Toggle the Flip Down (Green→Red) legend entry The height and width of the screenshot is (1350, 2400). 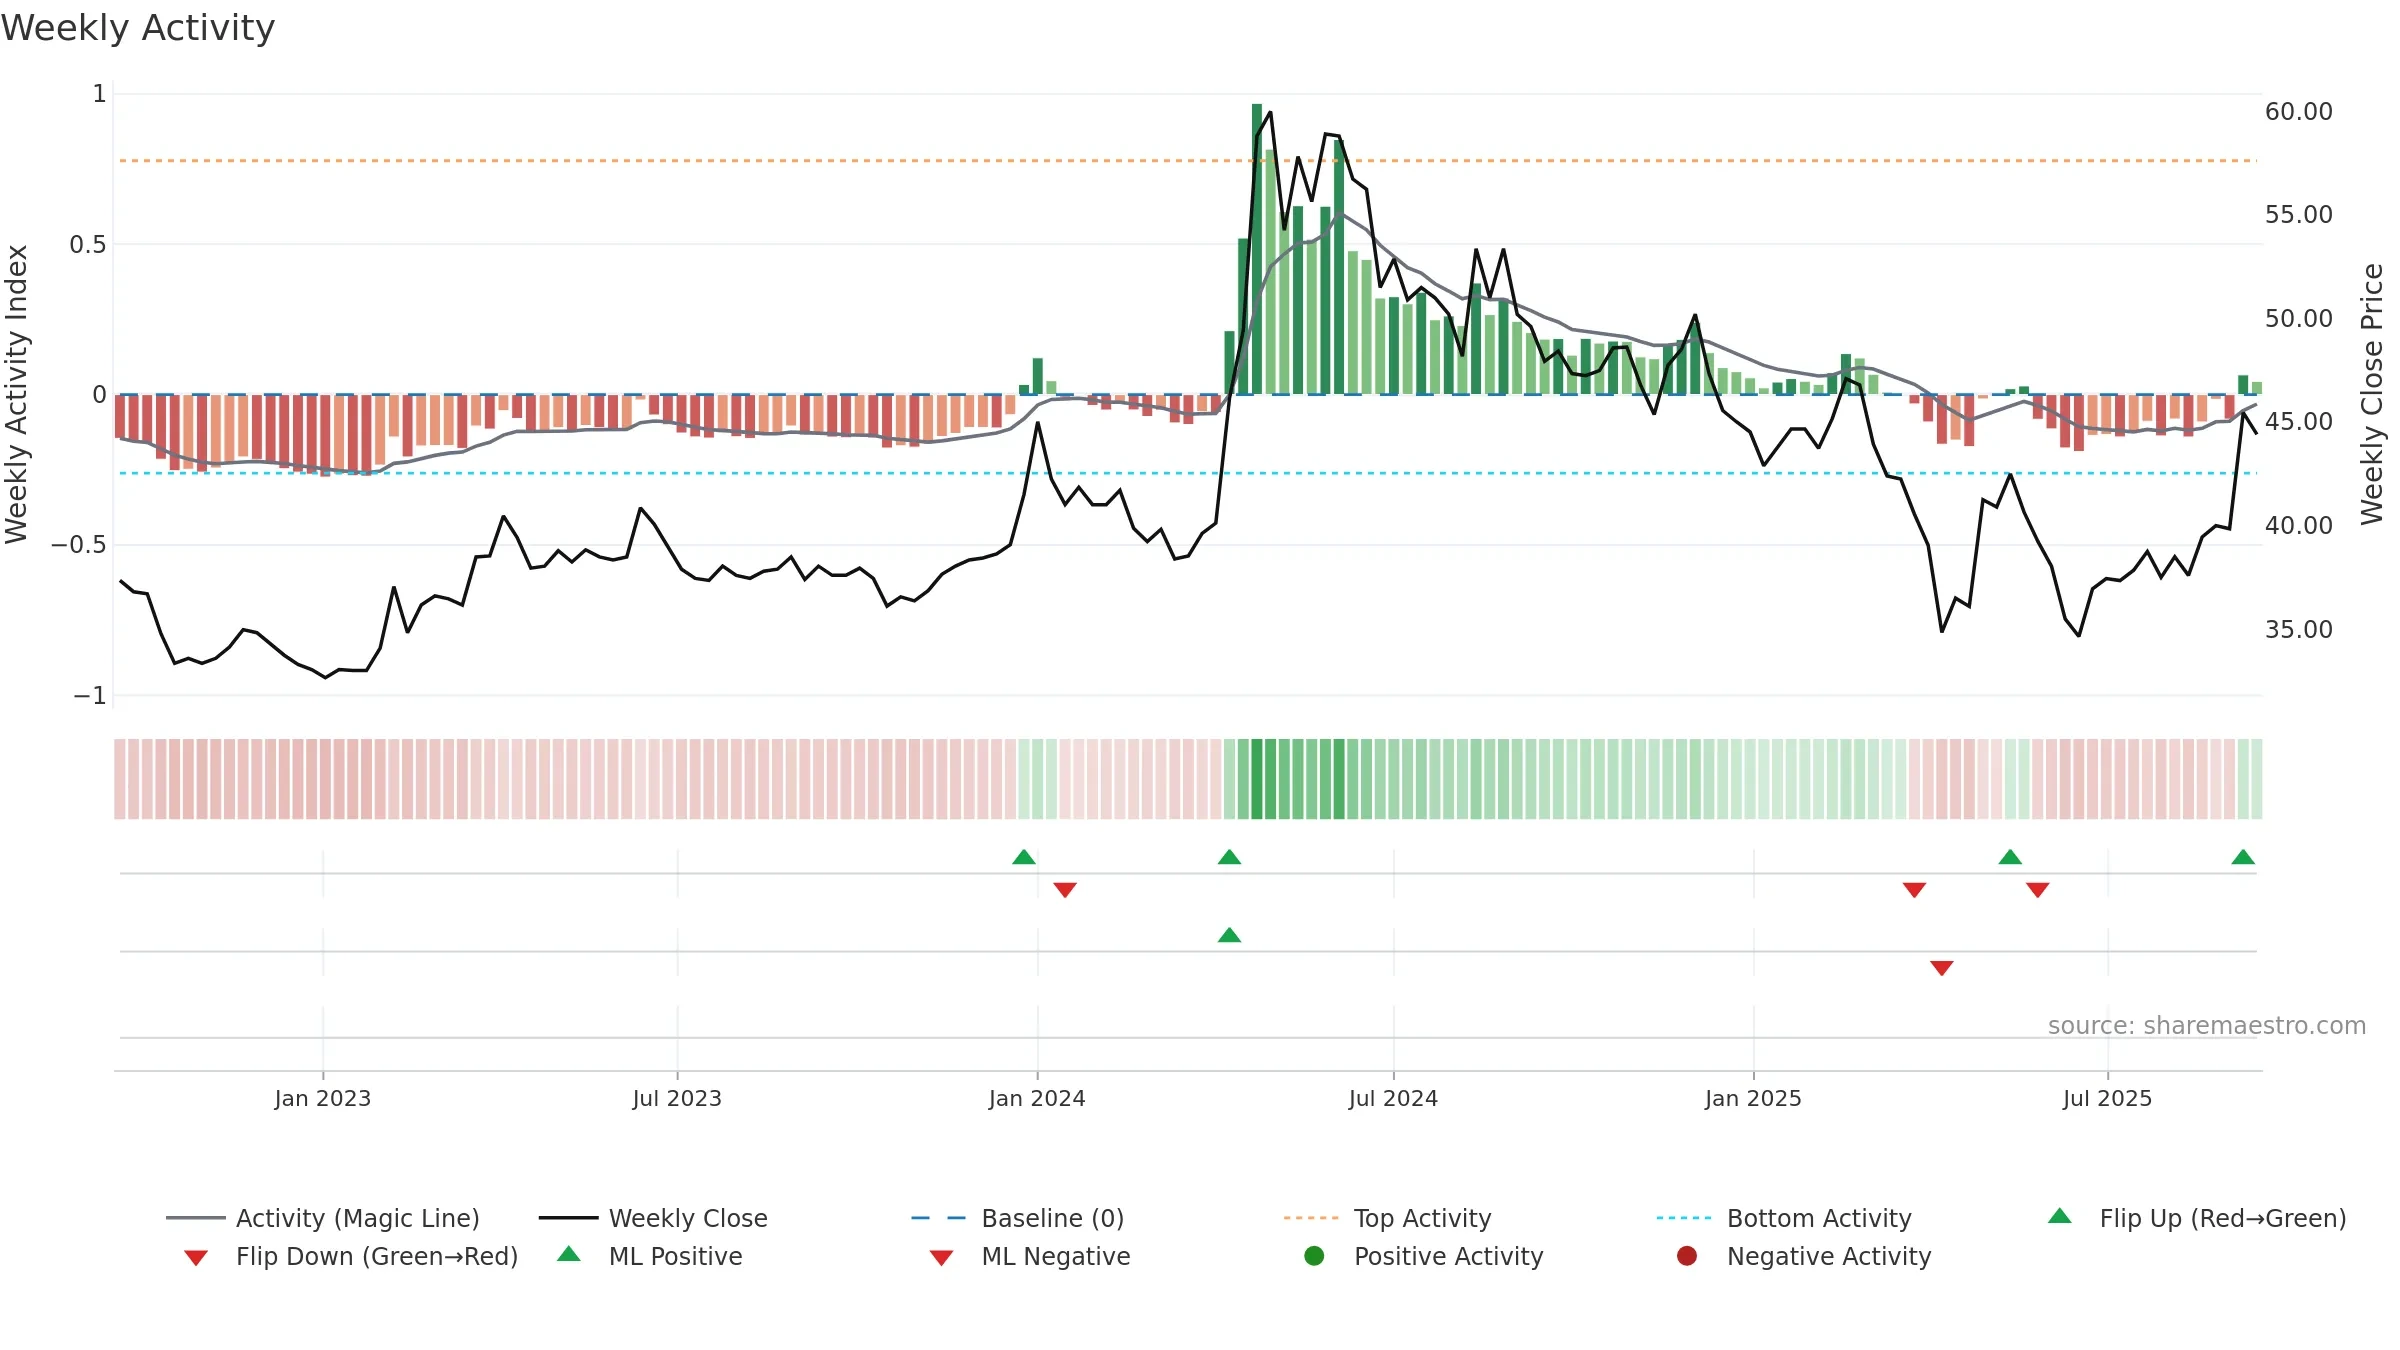coord(350,1256)
